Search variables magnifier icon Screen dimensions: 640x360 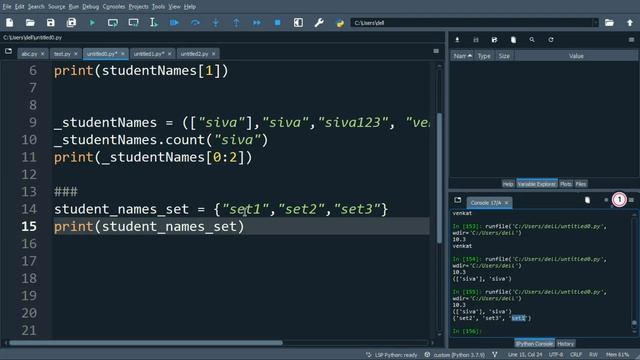click(532, 40)
